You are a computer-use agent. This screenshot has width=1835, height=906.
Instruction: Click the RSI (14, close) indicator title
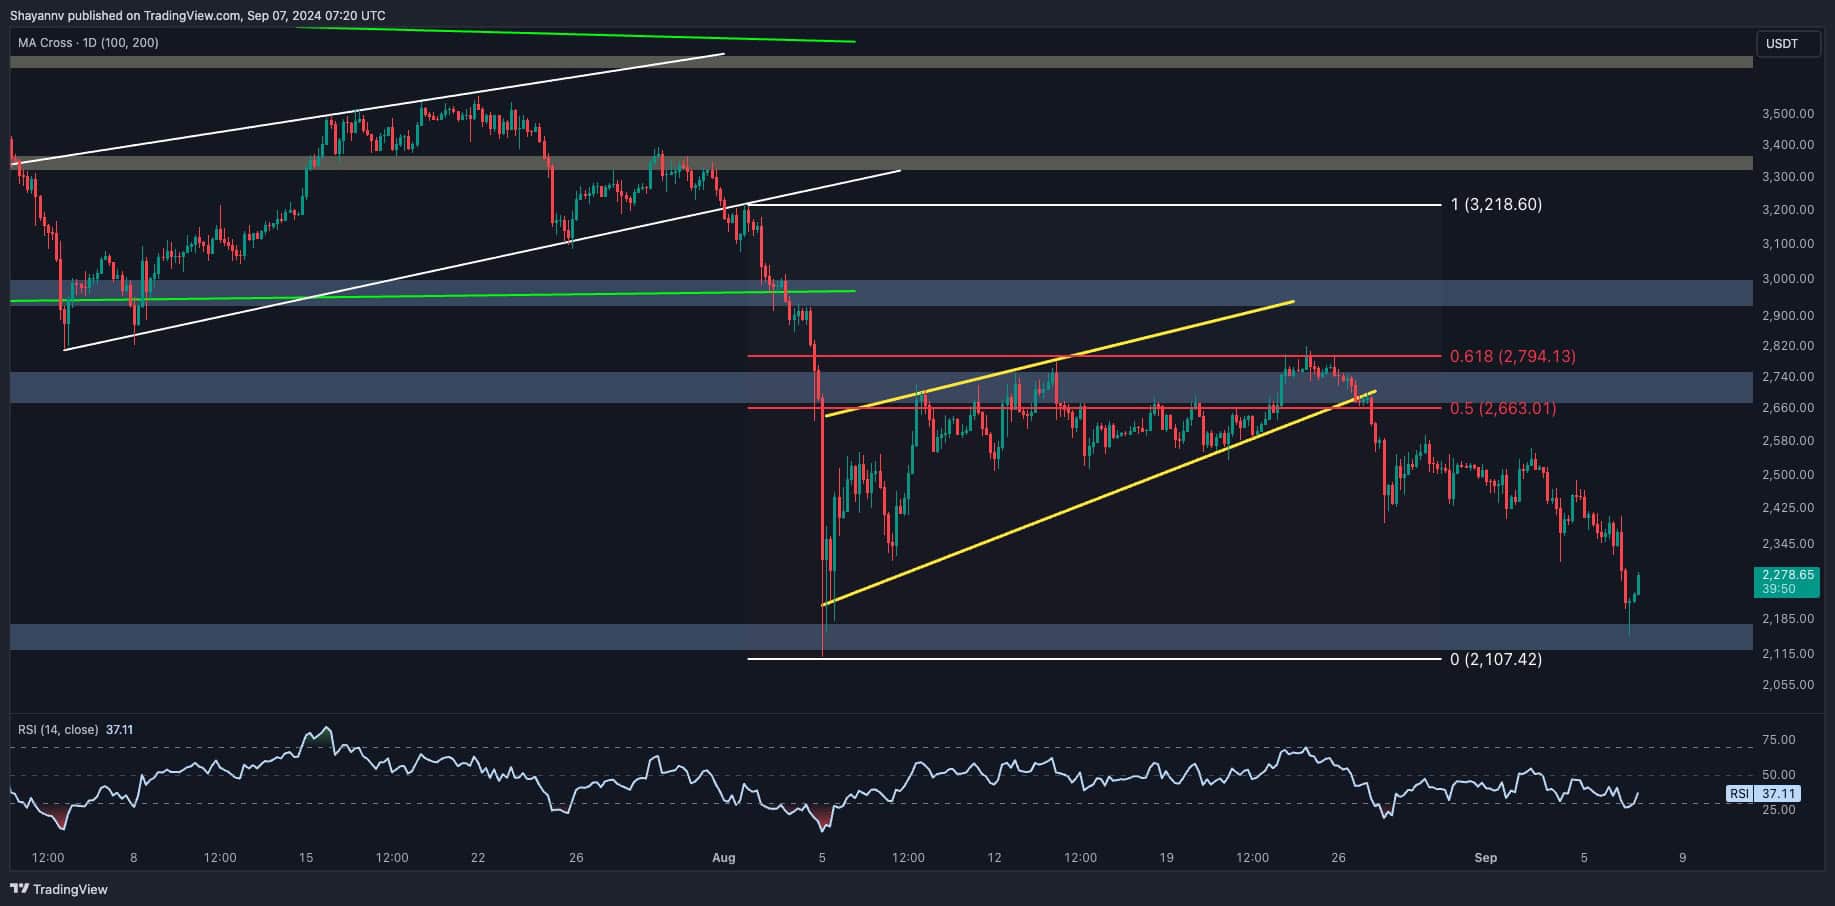tap(60, 730)
